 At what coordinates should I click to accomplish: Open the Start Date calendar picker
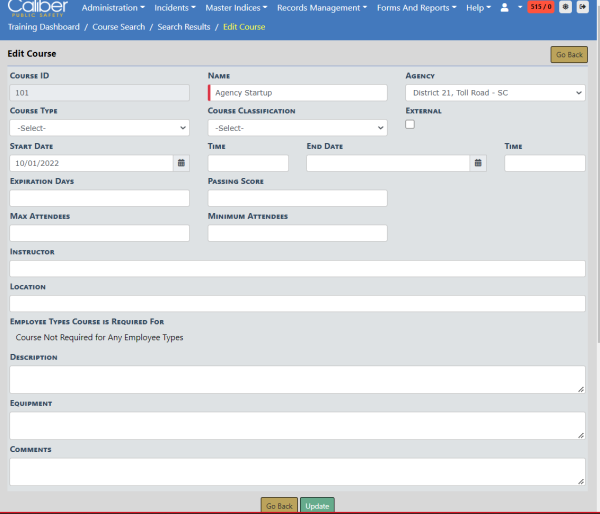point(181,162)
